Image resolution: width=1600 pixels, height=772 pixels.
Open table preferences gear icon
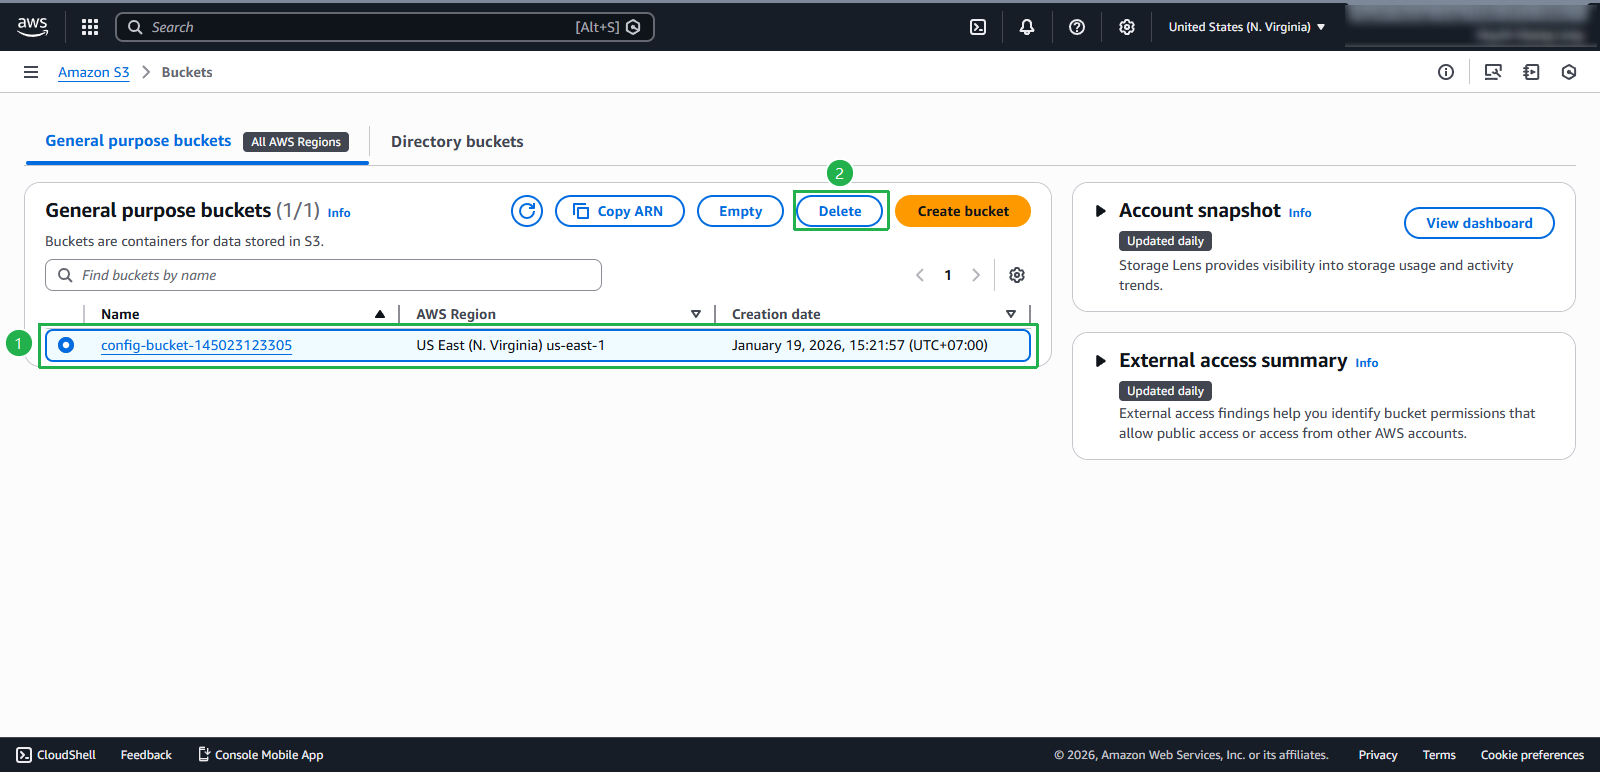point(1017,275)
